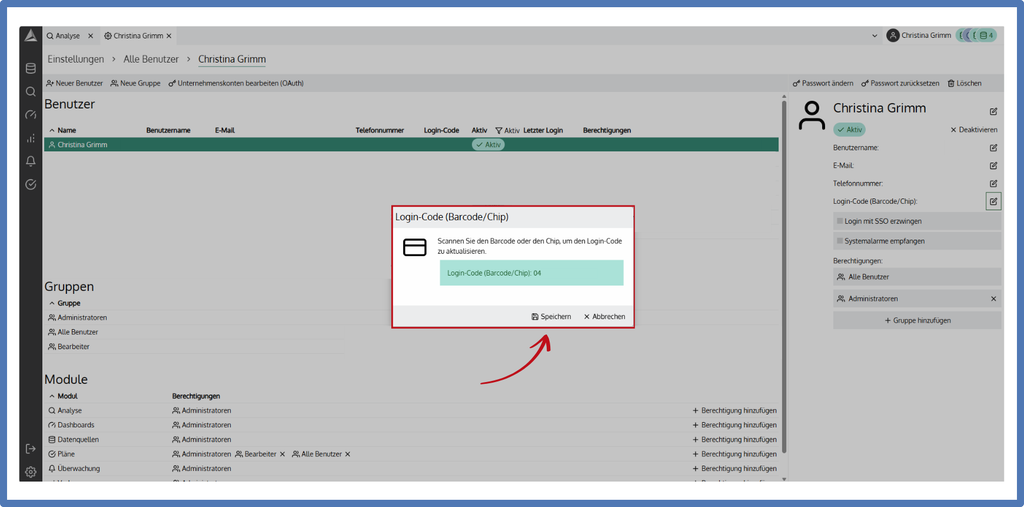
Task: Click the Login-Code (Barcode/Chip): 04 field
Action: tap(532, 273)
